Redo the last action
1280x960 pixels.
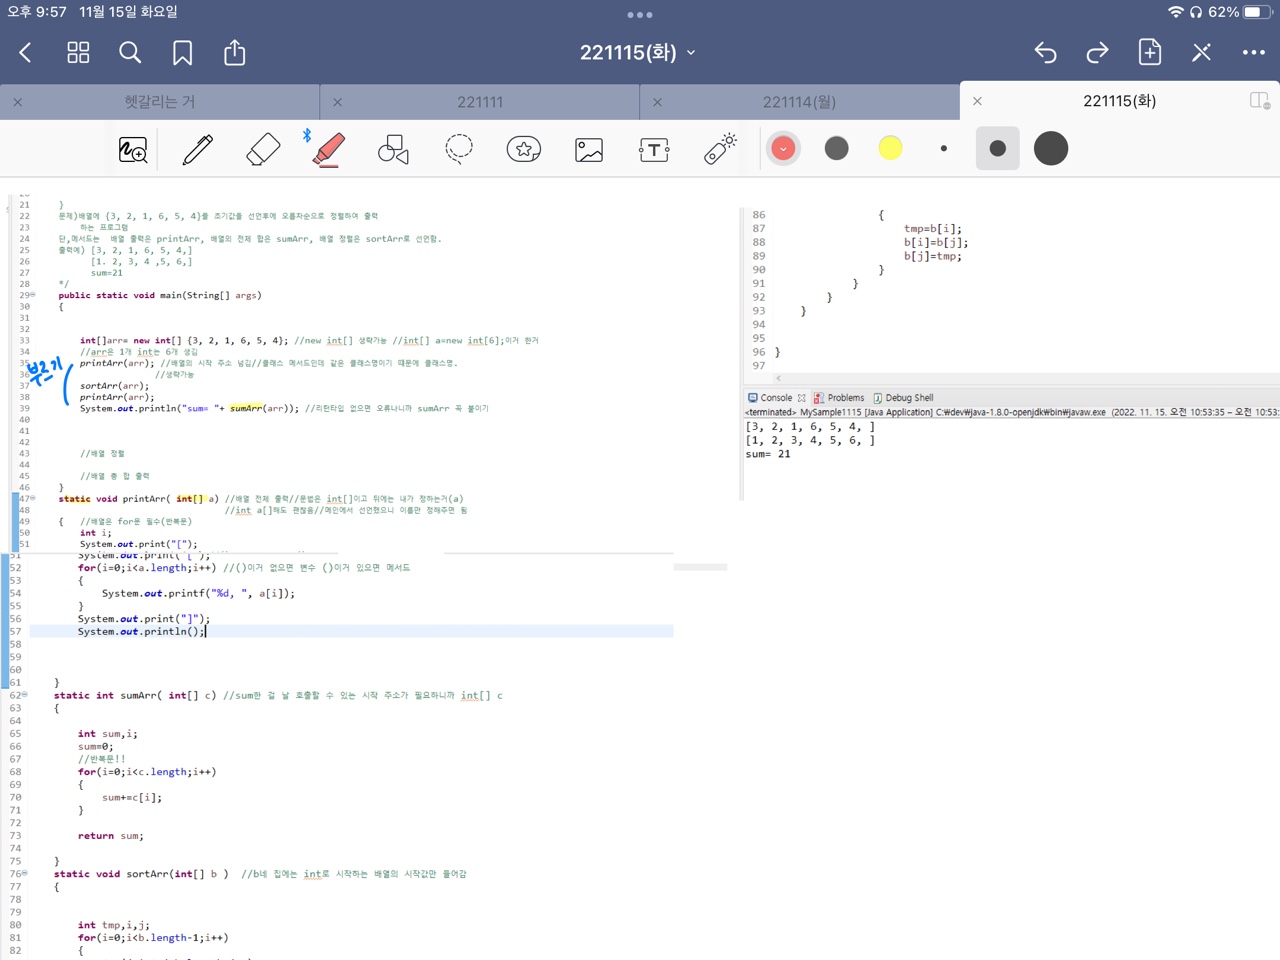[1097, 53]
